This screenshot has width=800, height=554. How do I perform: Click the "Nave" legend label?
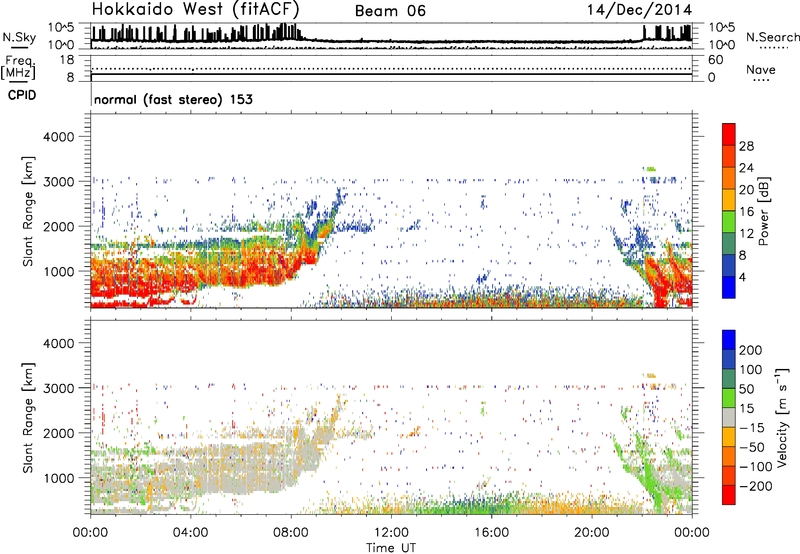(x=761, y=70)
